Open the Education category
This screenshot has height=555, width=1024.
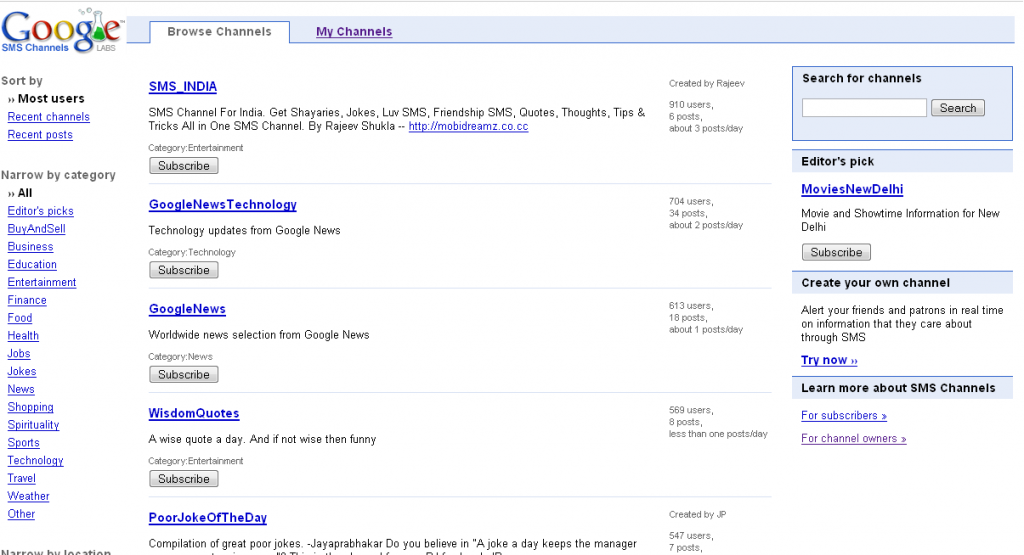pyautogui.click(x=32, y=264)
